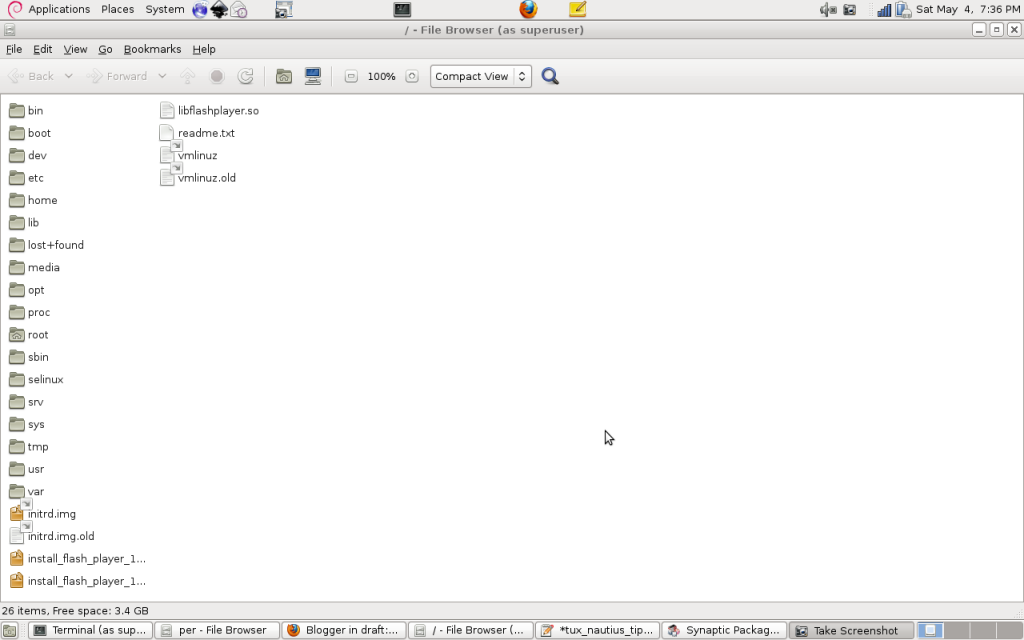Viewport: 1024px width, 640px height.
Task: Open the Bookmarks menu
Action: (152, 49)
